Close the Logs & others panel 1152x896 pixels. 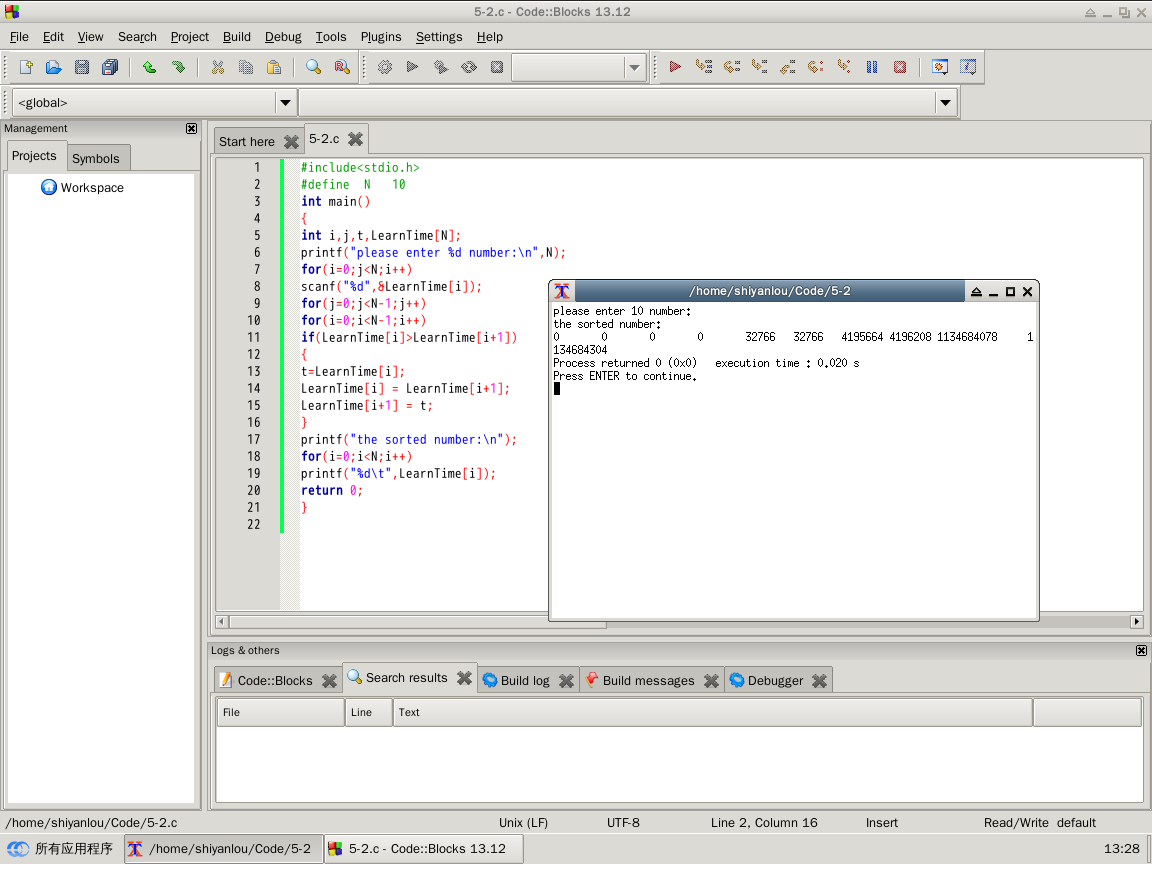tap(1141, 651)
